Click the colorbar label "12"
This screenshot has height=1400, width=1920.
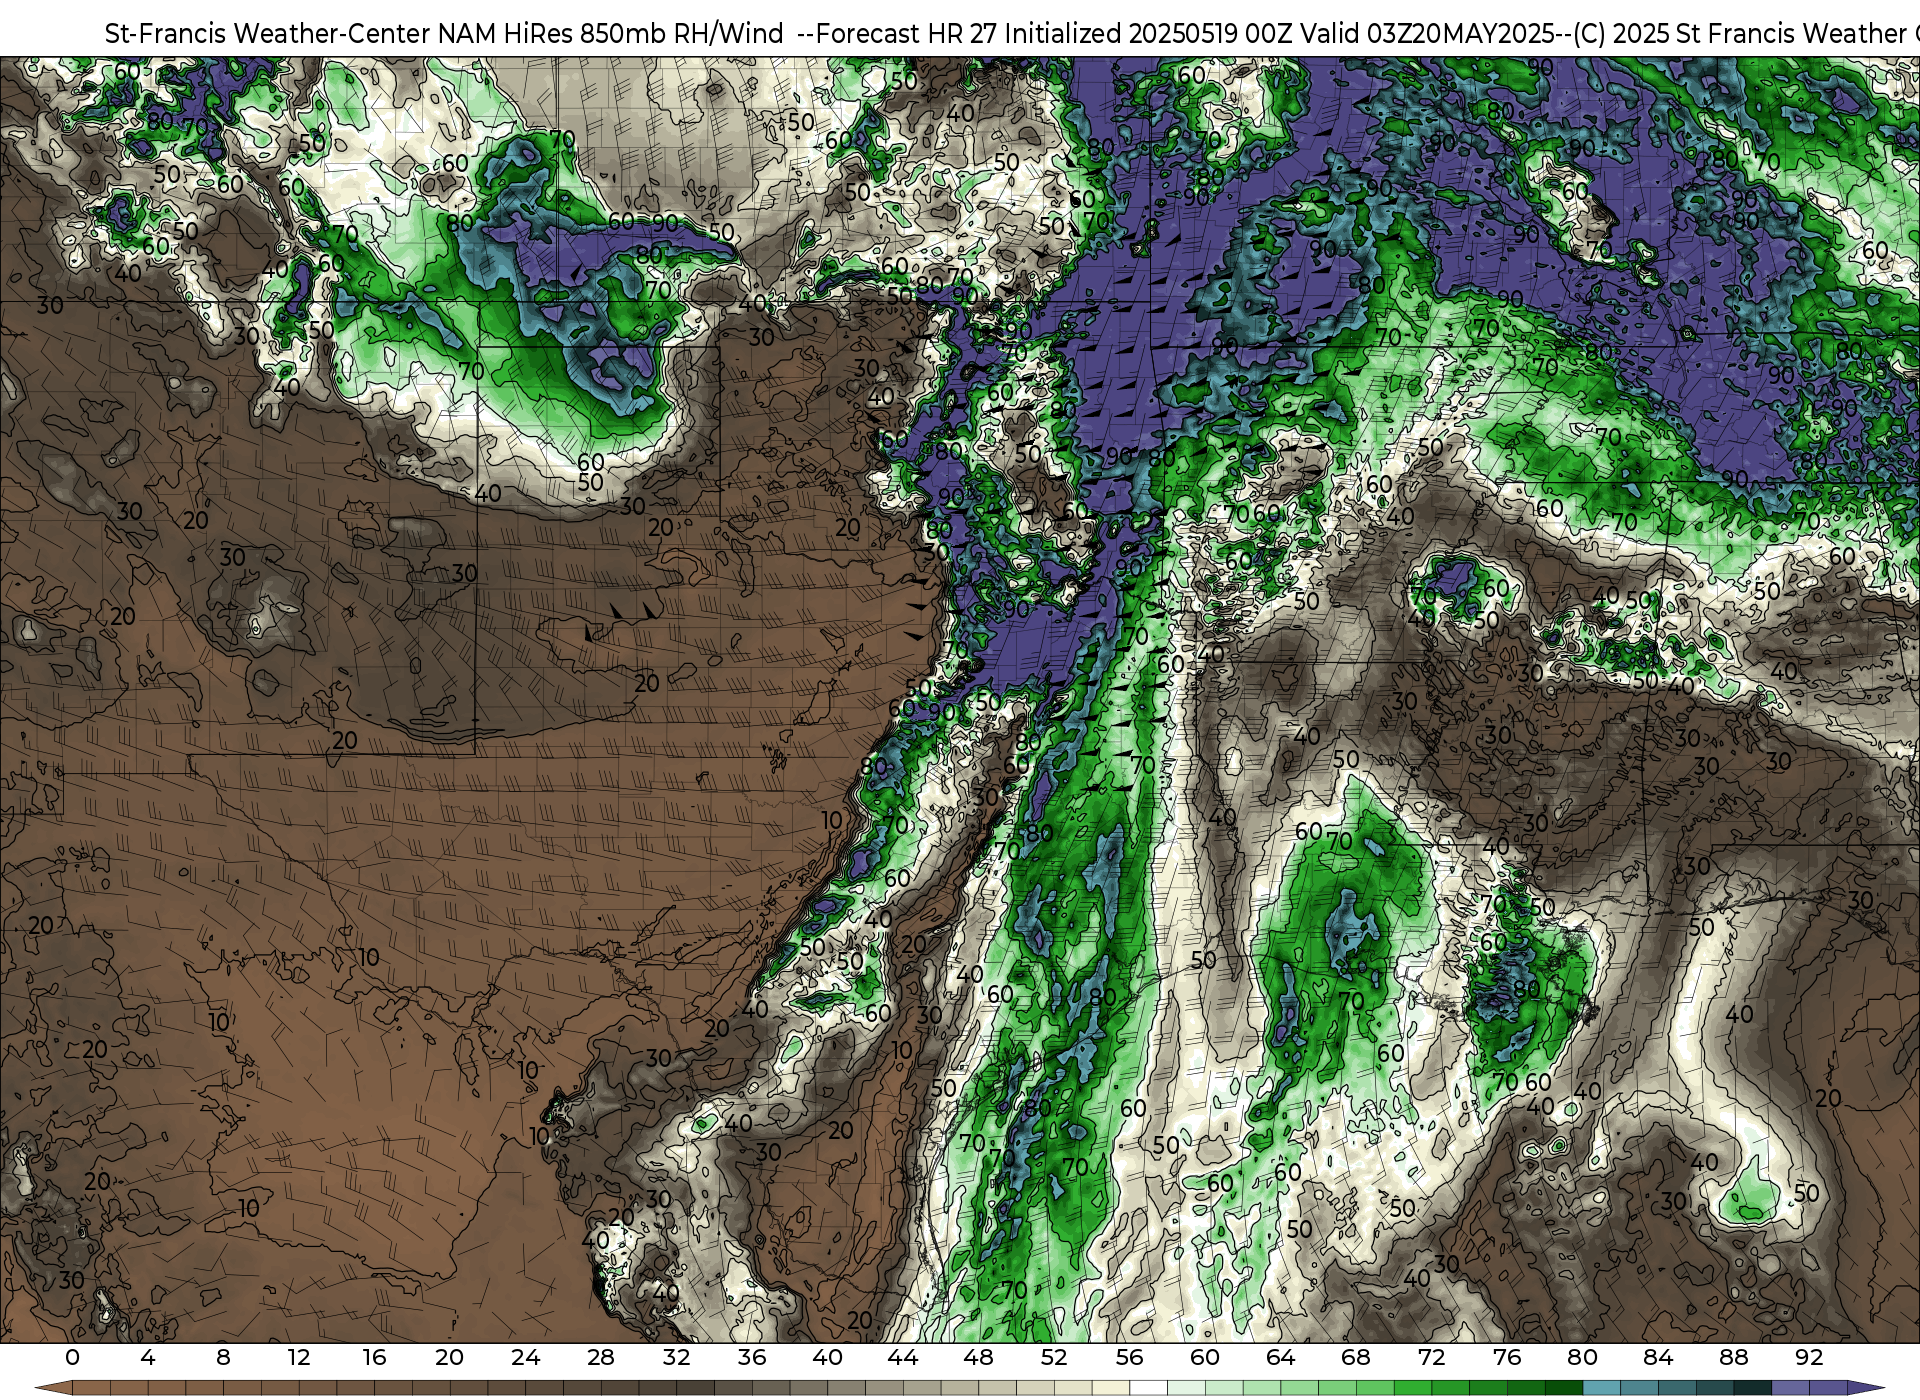[x=299, y=1357]
